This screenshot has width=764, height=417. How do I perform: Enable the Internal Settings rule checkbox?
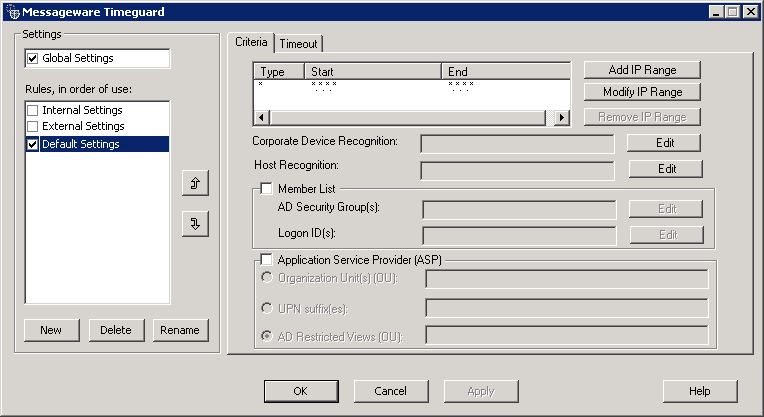click(33, 110)
